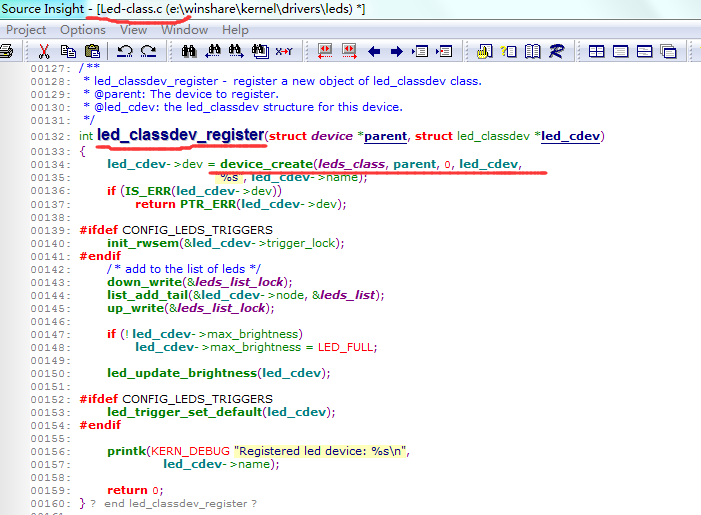Viewport: 701px width, 515px height.
Task: Open the Search binoculars icon
Action: [189, 51]
